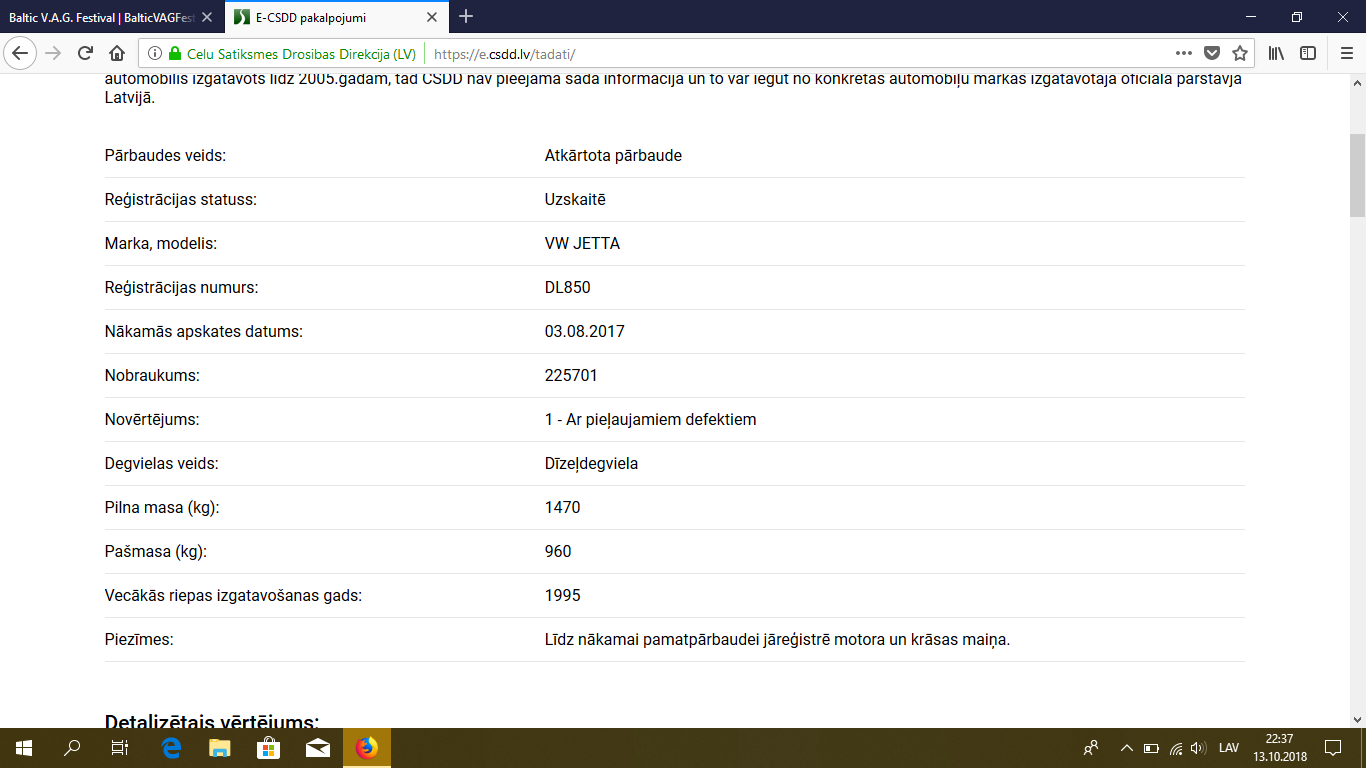Check battery status in the system tray
The height and width of the screenshot is (768, 1366).
tap(1151, 748)
